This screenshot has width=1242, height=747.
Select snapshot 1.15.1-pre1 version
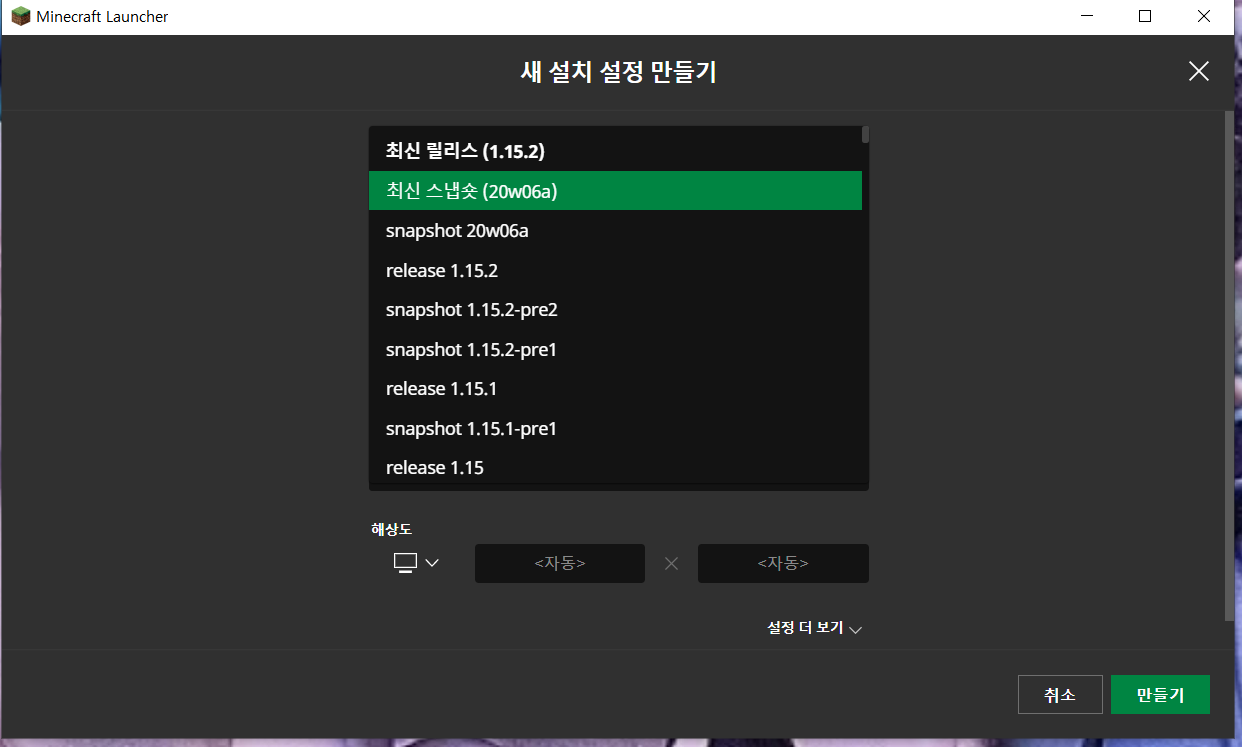[615, 428]
